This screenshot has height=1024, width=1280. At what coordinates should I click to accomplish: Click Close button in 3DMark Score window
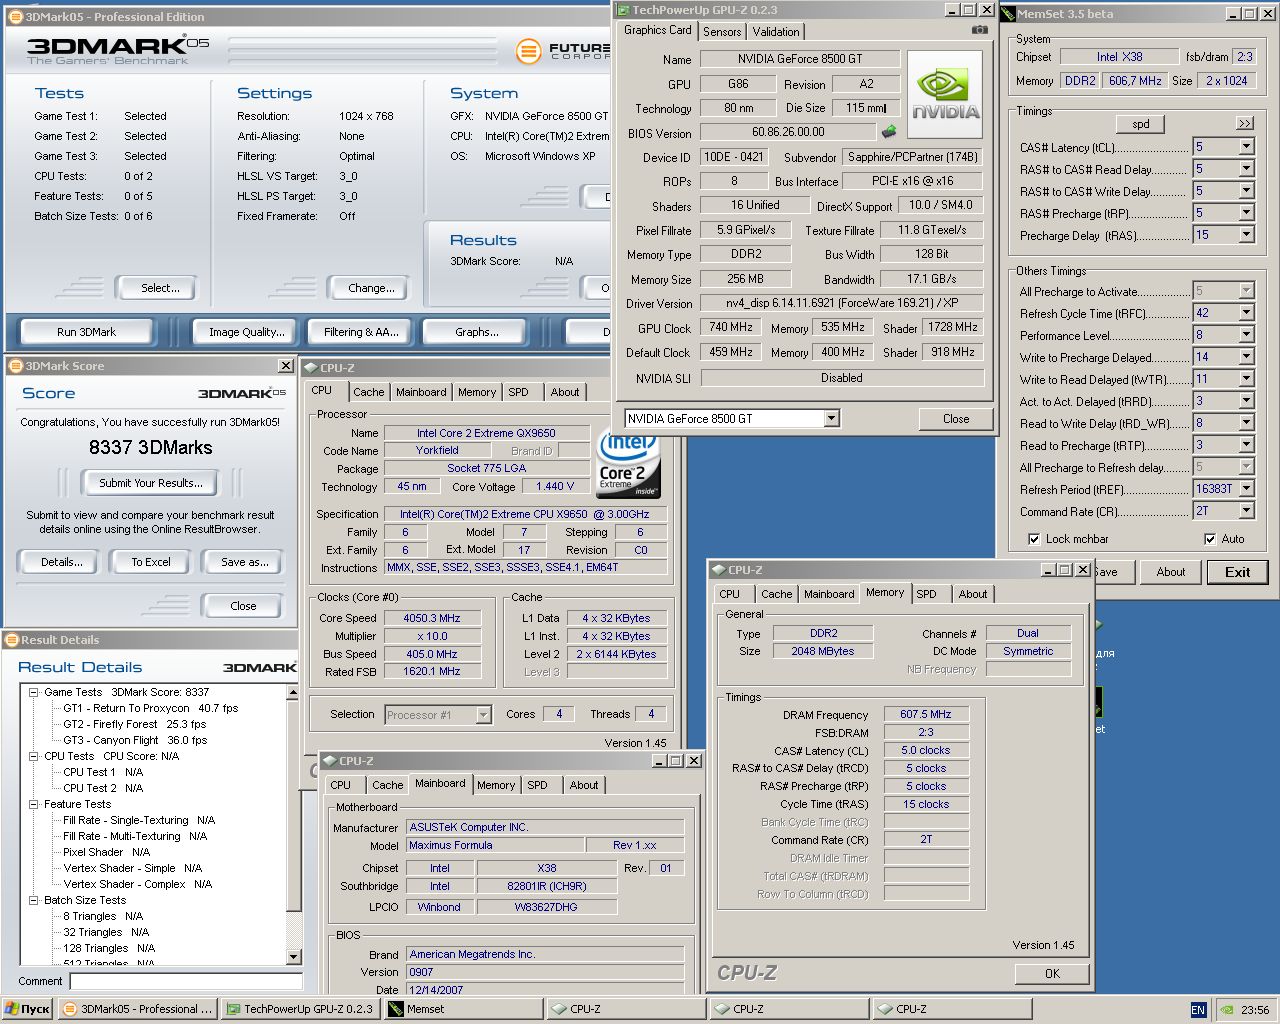pos(243,606)
